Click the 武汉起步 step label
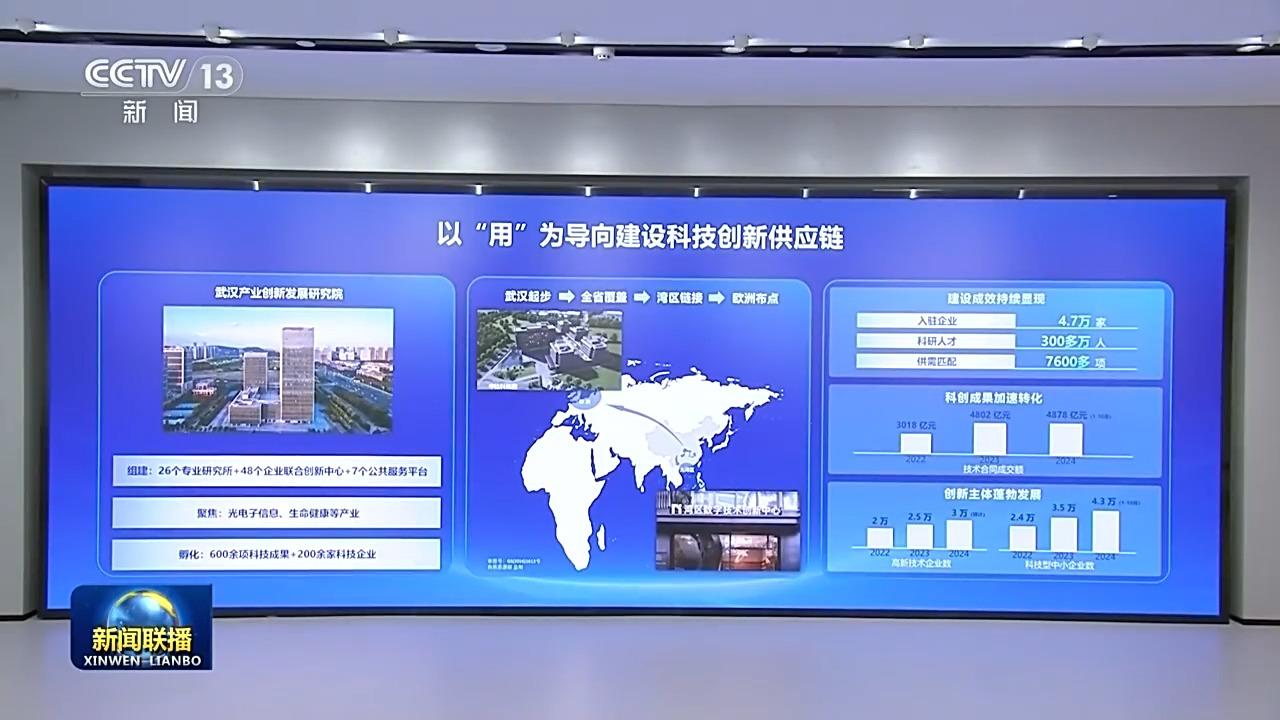 [526, 298]
